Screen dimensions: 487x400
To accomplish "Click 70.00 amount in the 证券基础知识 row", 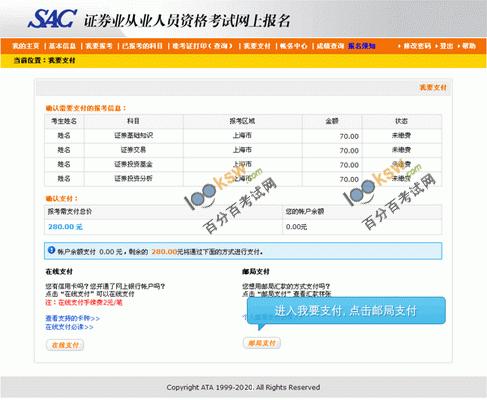I will (x=349, y=136).
